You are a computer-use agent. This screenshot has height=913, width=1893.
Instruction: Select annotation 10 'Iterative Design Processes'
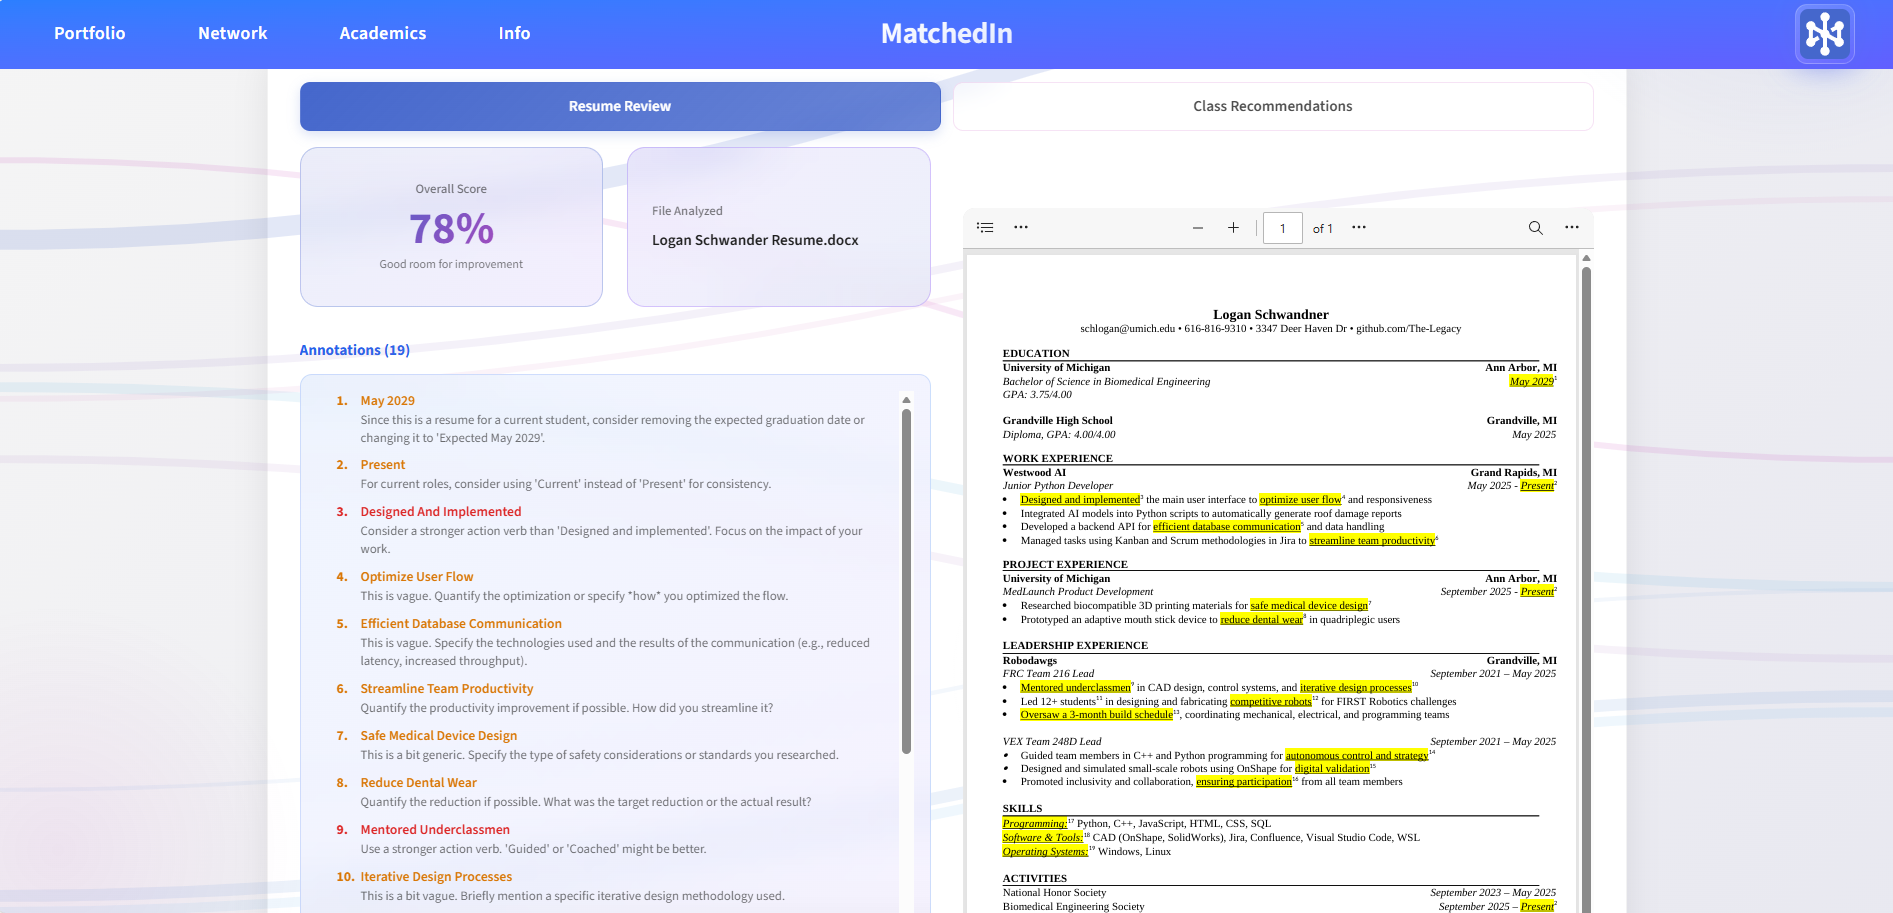[435, 877]
